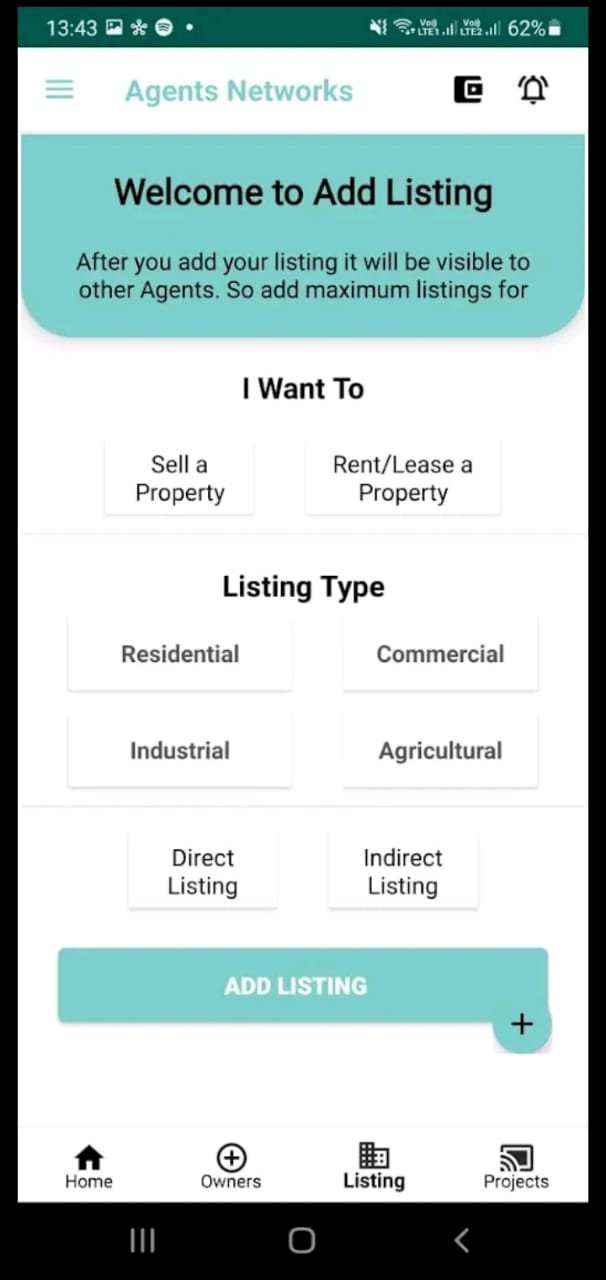Go to the Home tab

click(89, 1168)
